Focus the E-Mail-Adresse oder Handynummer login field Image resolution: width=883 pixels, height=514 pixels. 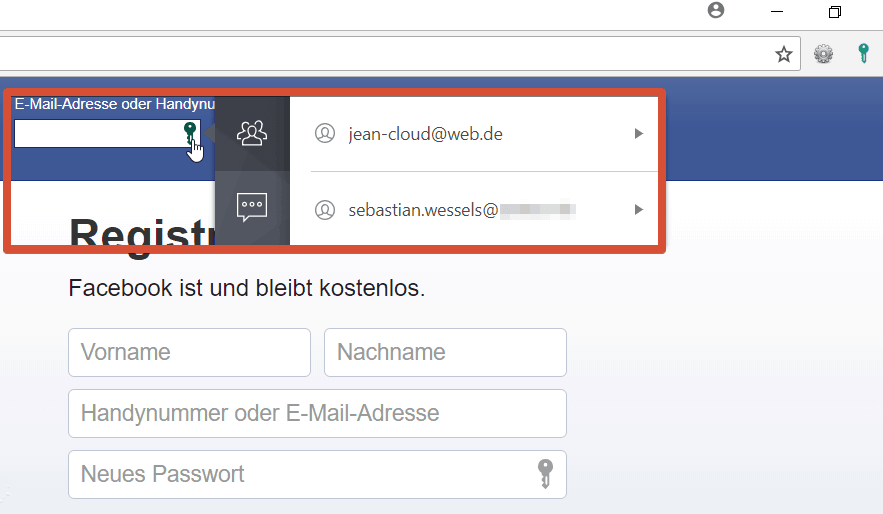pos(107,133)
